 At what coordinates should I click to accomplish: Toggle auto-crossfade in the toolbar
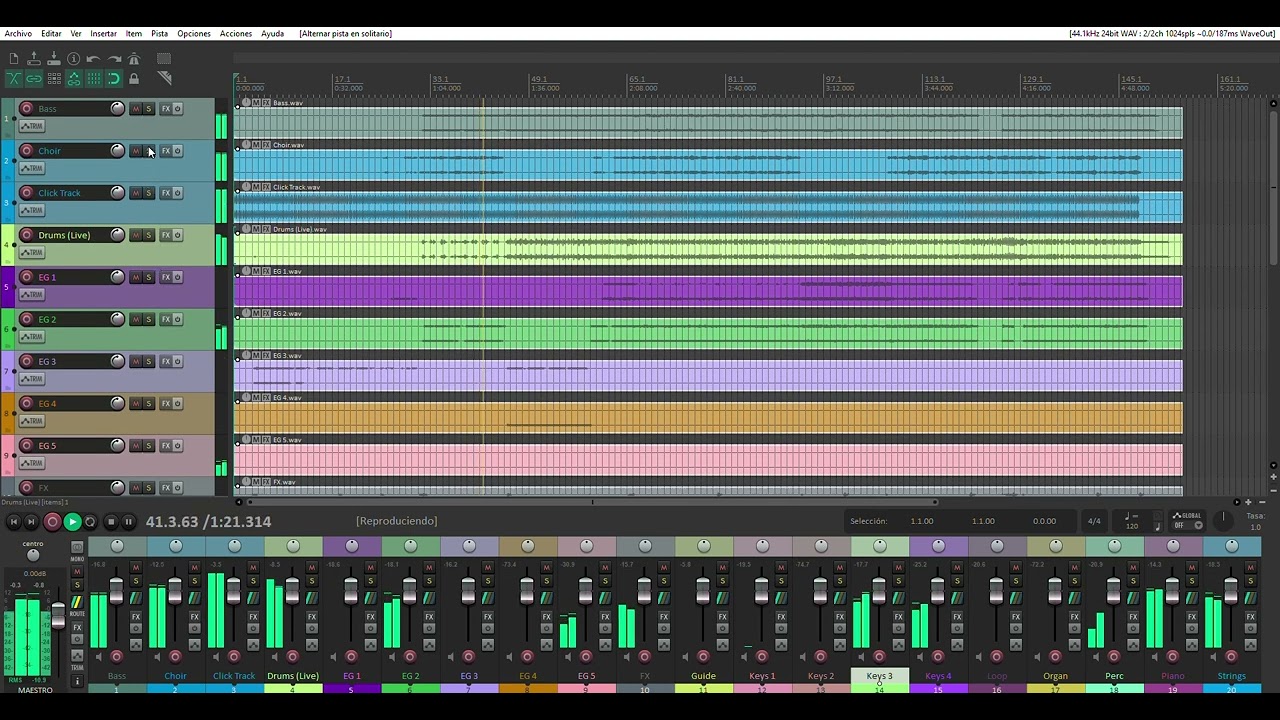tap(14, 79)
